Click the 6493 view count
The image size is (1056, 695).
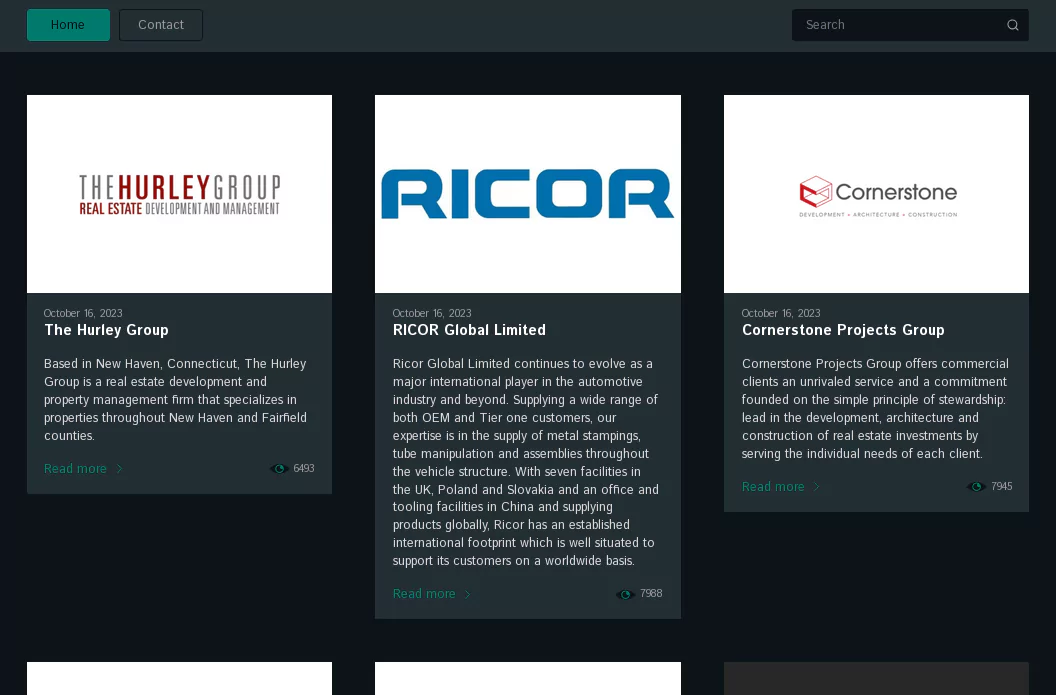coord(304,469)
